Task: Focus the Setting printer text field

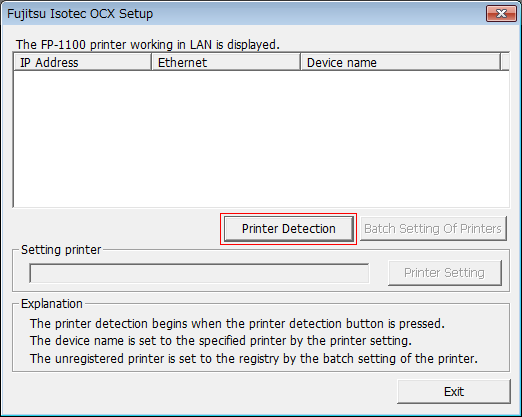Action: (x=199, y=273)
